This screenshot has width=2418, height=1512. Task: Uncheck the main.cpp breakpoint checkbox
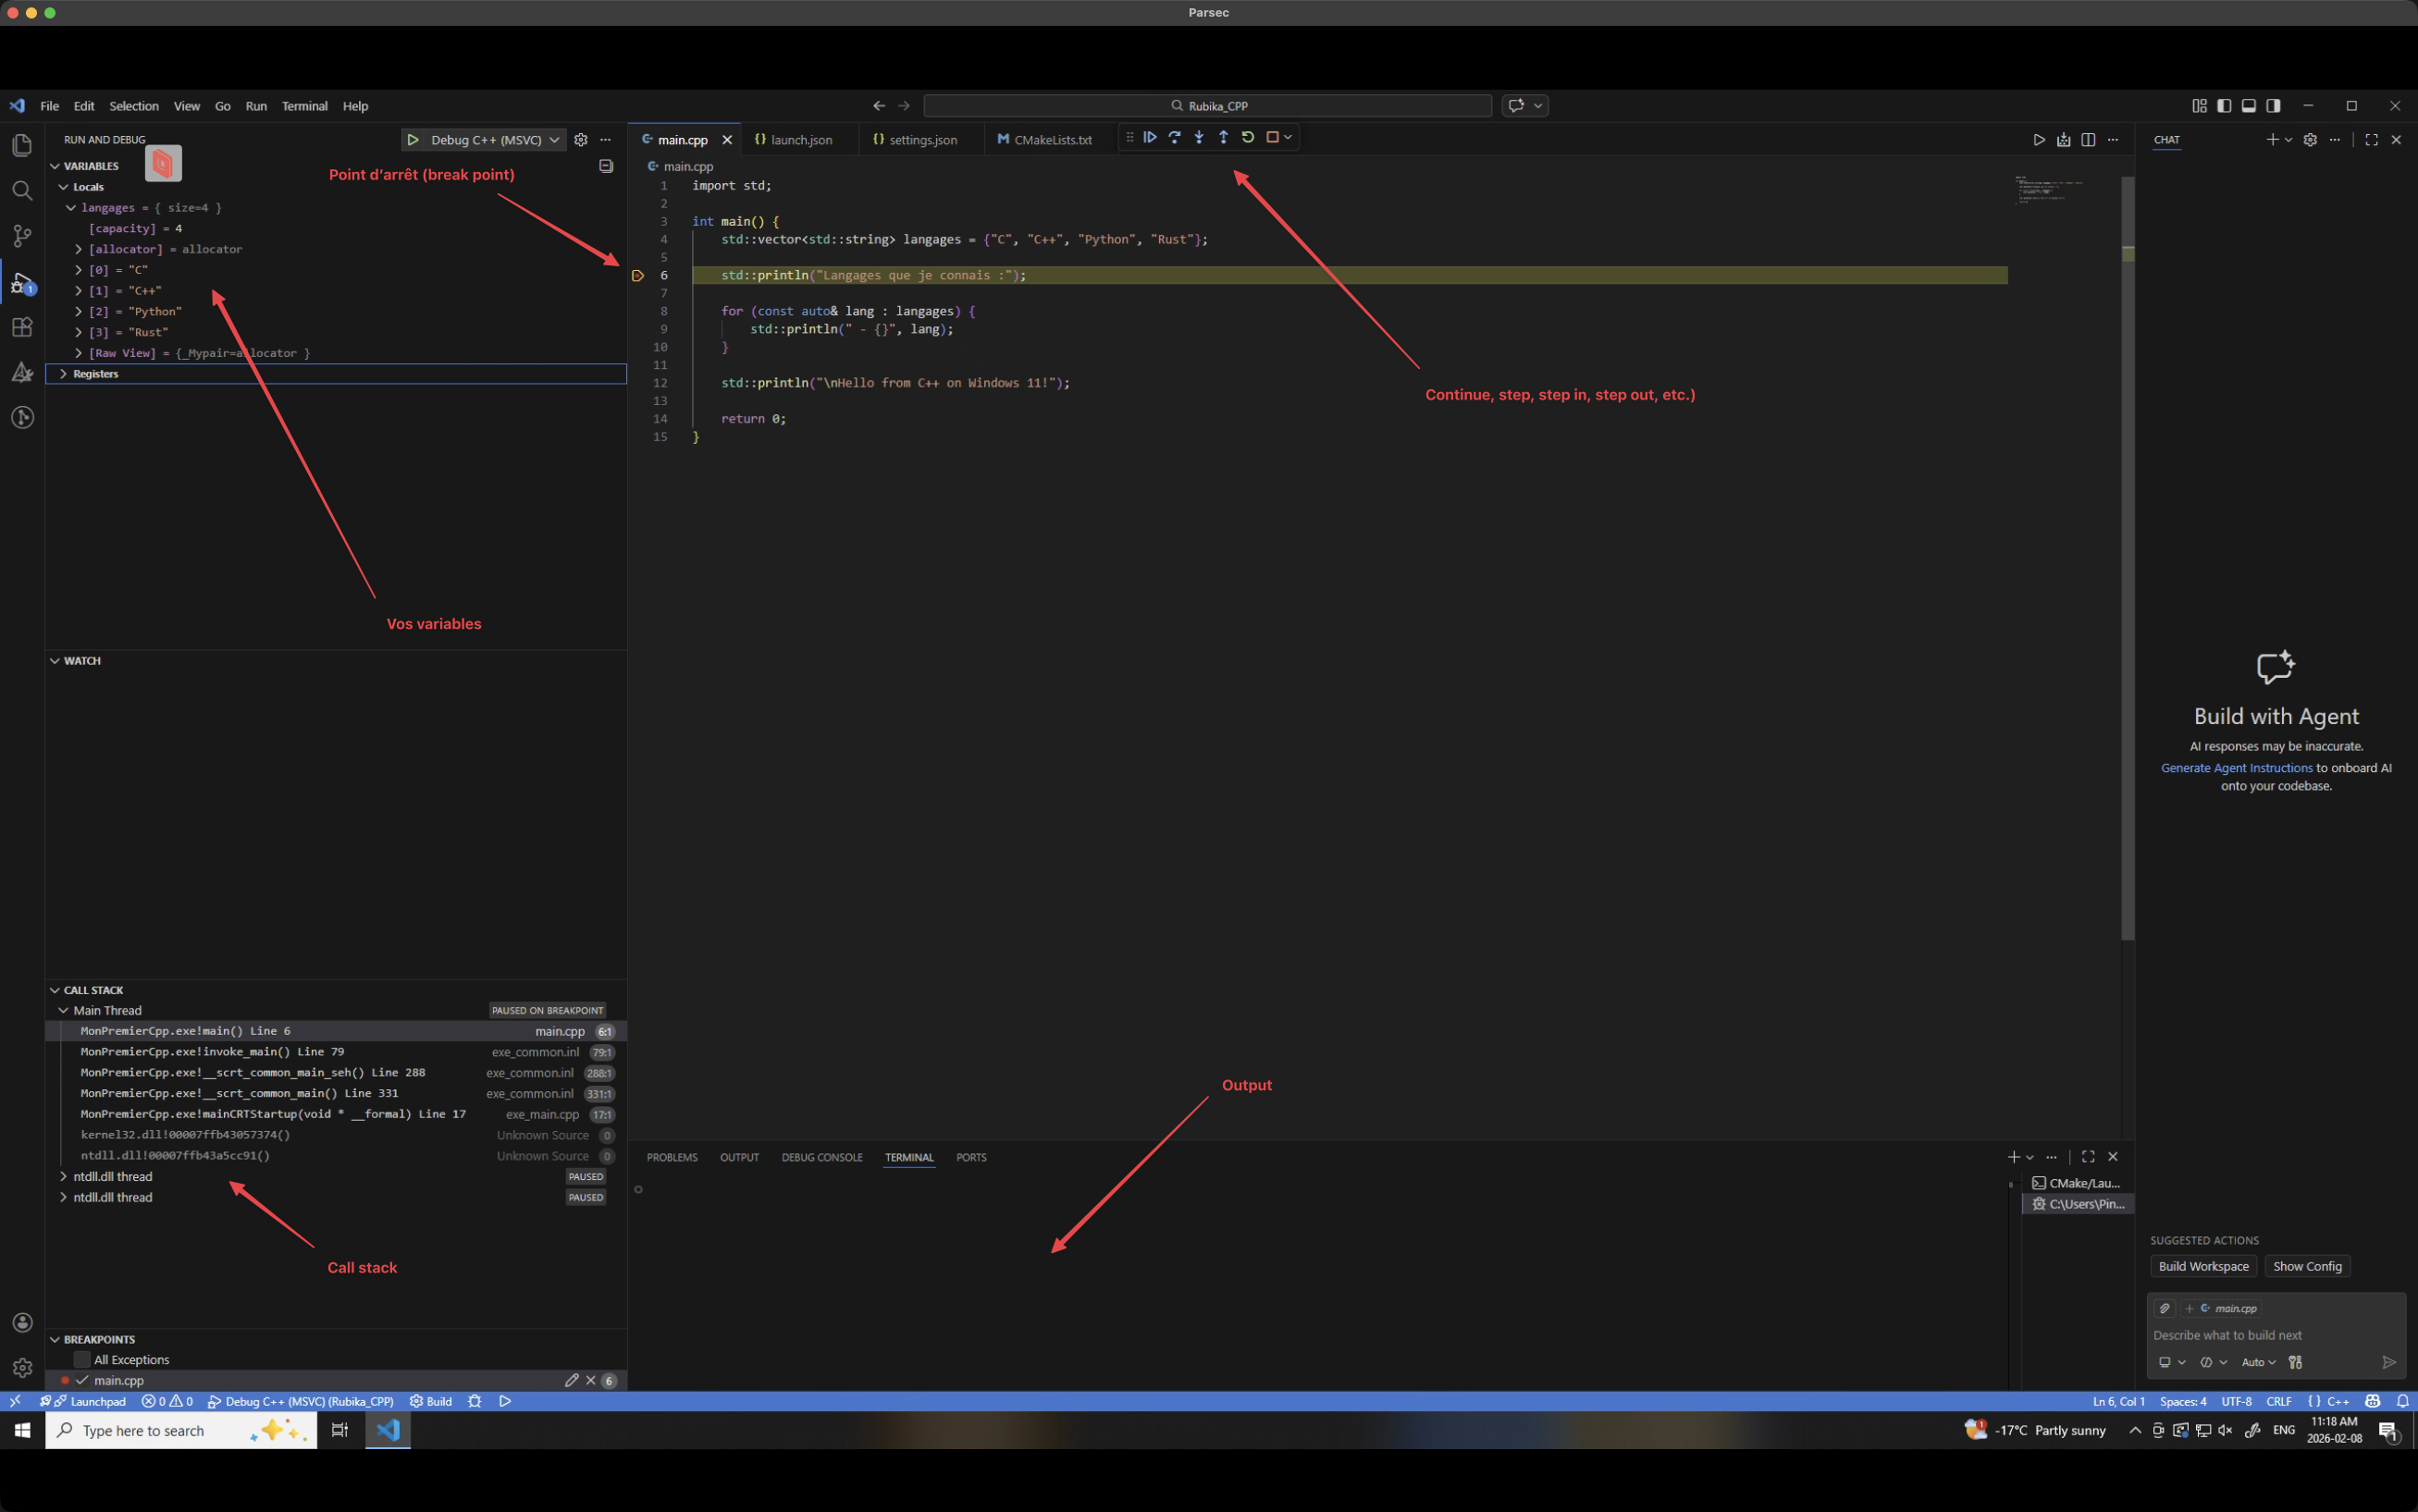pyautogui.click(x=82, y=1380)
